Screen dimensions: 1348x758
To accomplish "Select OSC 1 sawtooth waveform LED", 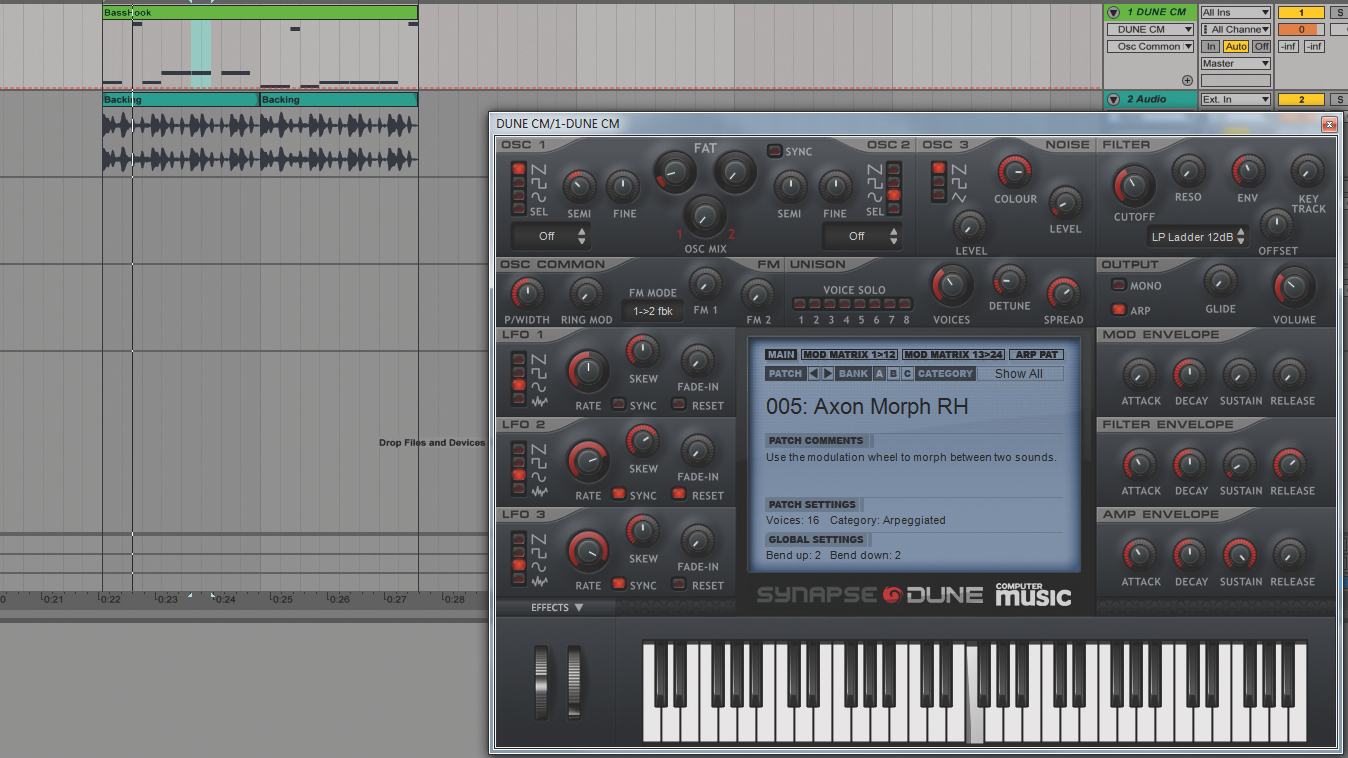I will pyautogui.click(x=518, y=169).
